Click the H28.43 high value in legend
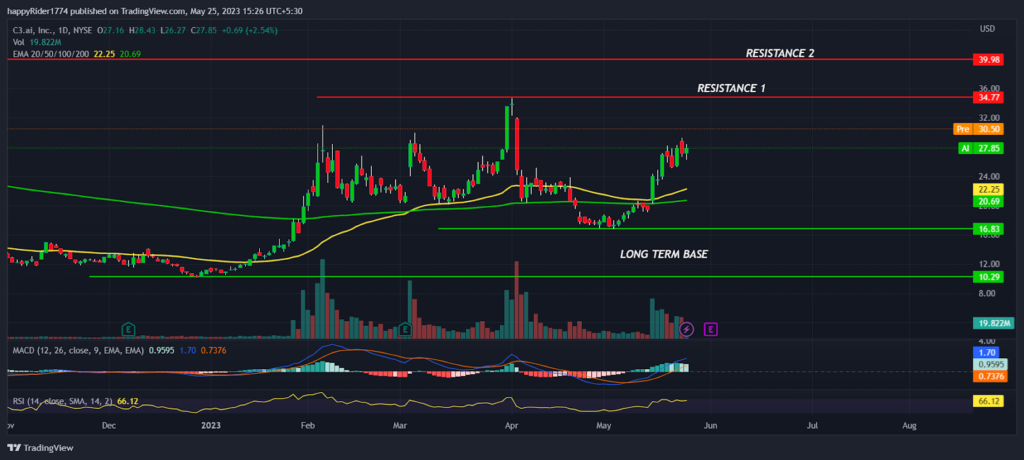 (x=143, y=30)
